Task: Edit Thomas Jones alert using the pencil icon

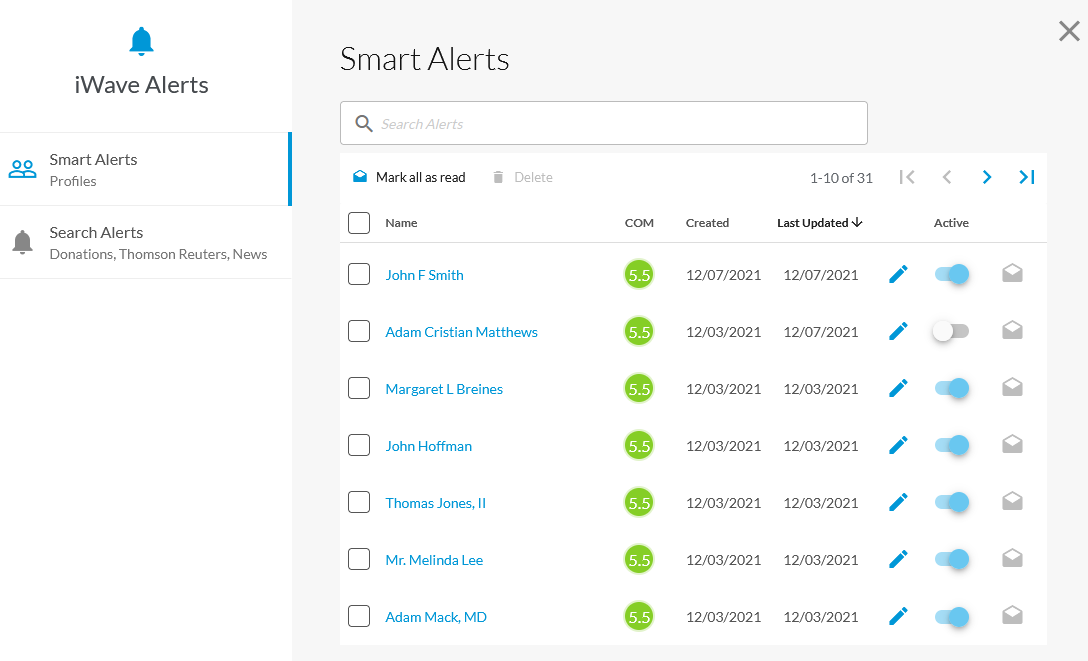Action: click(898, 501)
